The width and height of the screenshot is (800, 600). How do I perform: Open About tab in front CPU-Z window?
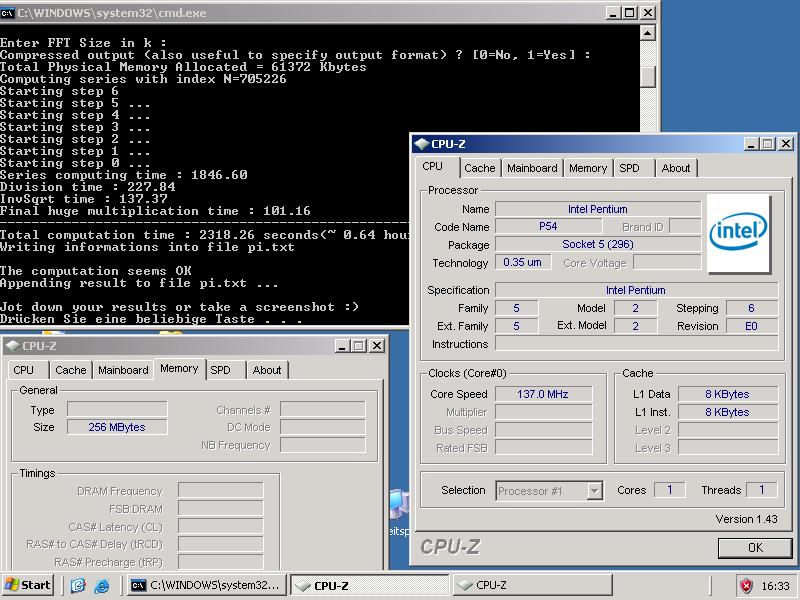(x=676, y=168)
